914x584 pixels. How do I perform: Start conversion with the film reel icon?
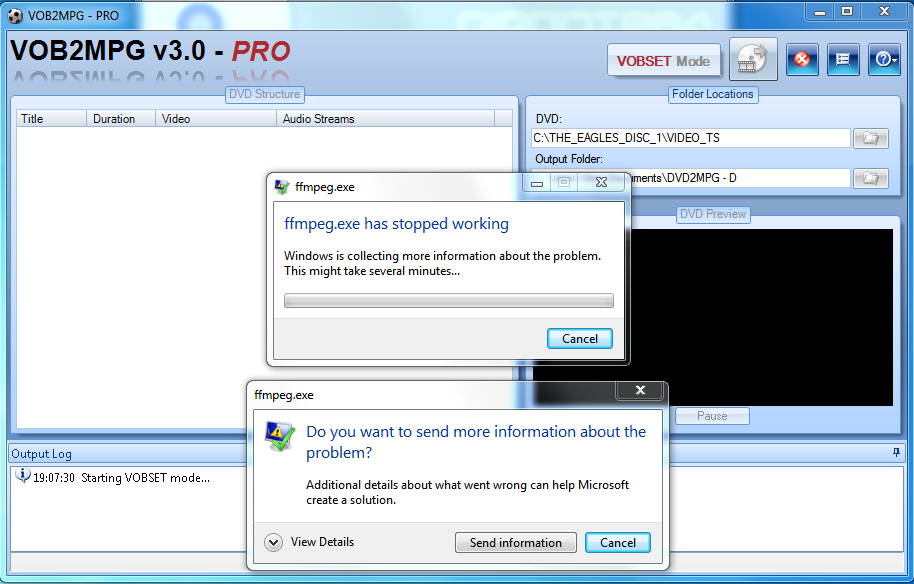pyautogui.click(x=753, y=59)
